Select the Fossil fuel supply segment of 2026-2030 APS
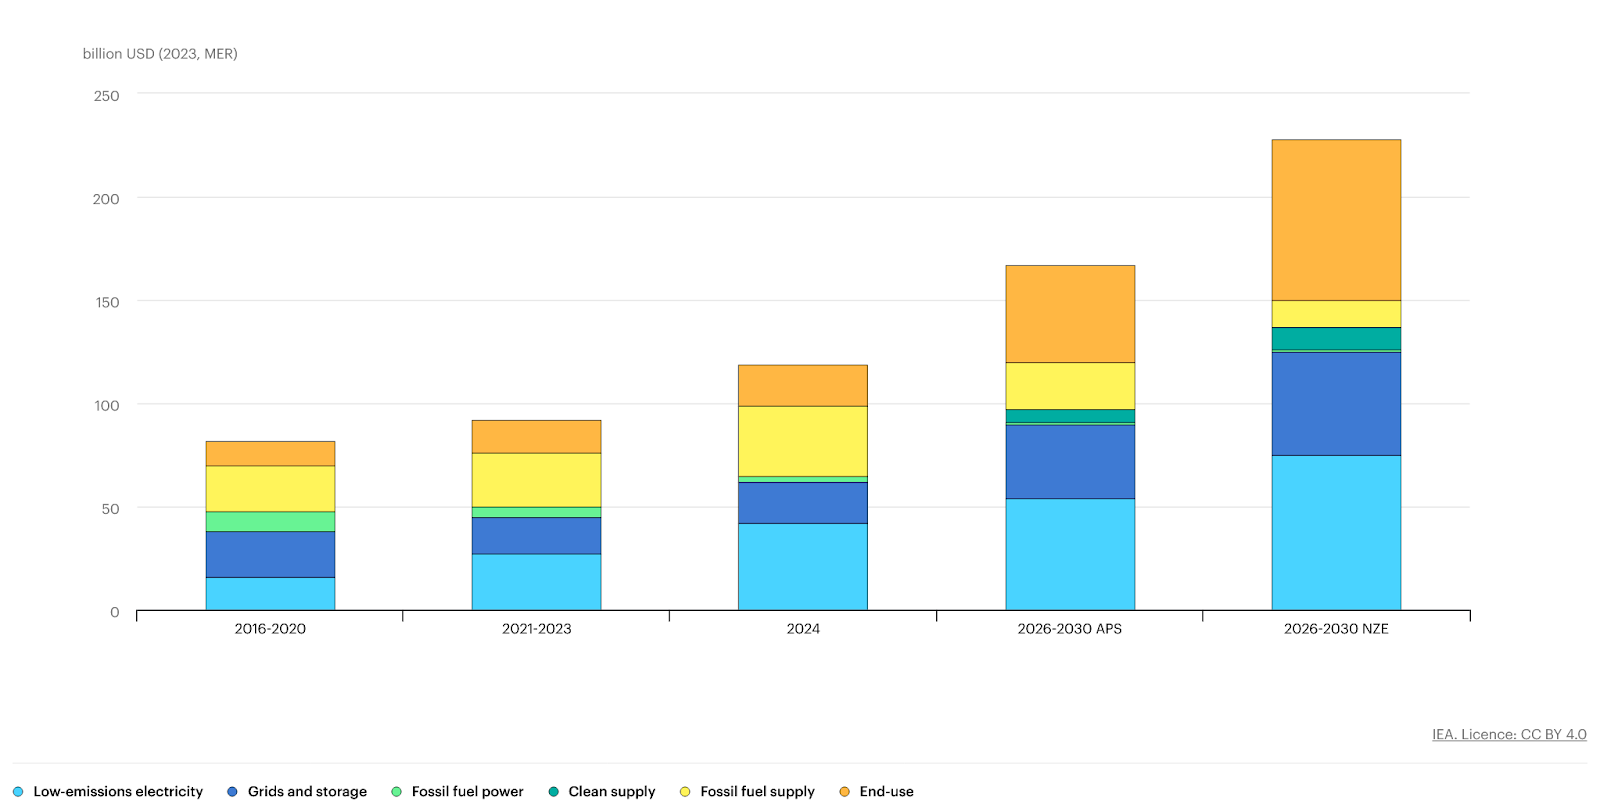 1070,386
